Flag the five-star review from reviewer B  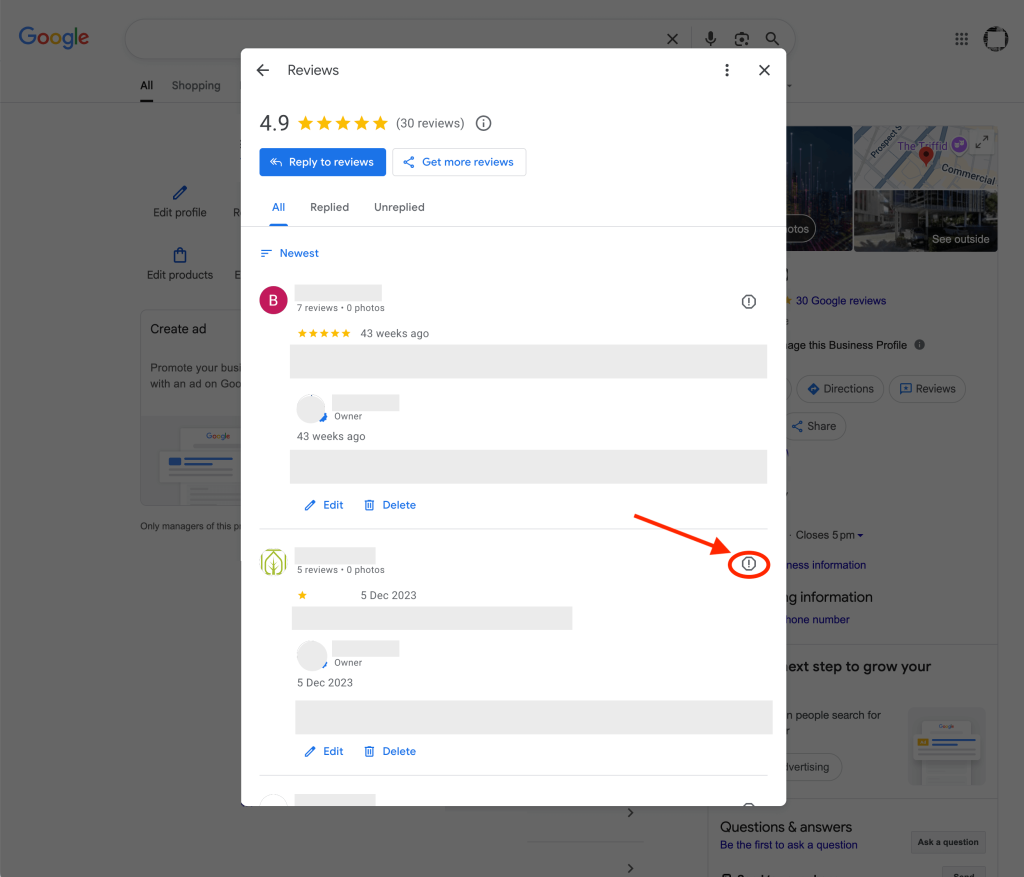coord(749,301)
